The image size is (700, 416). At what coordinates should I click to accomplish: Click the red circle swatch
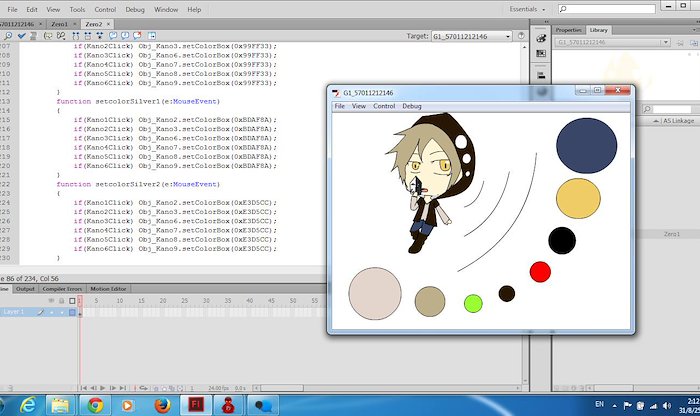coord(540,272)
